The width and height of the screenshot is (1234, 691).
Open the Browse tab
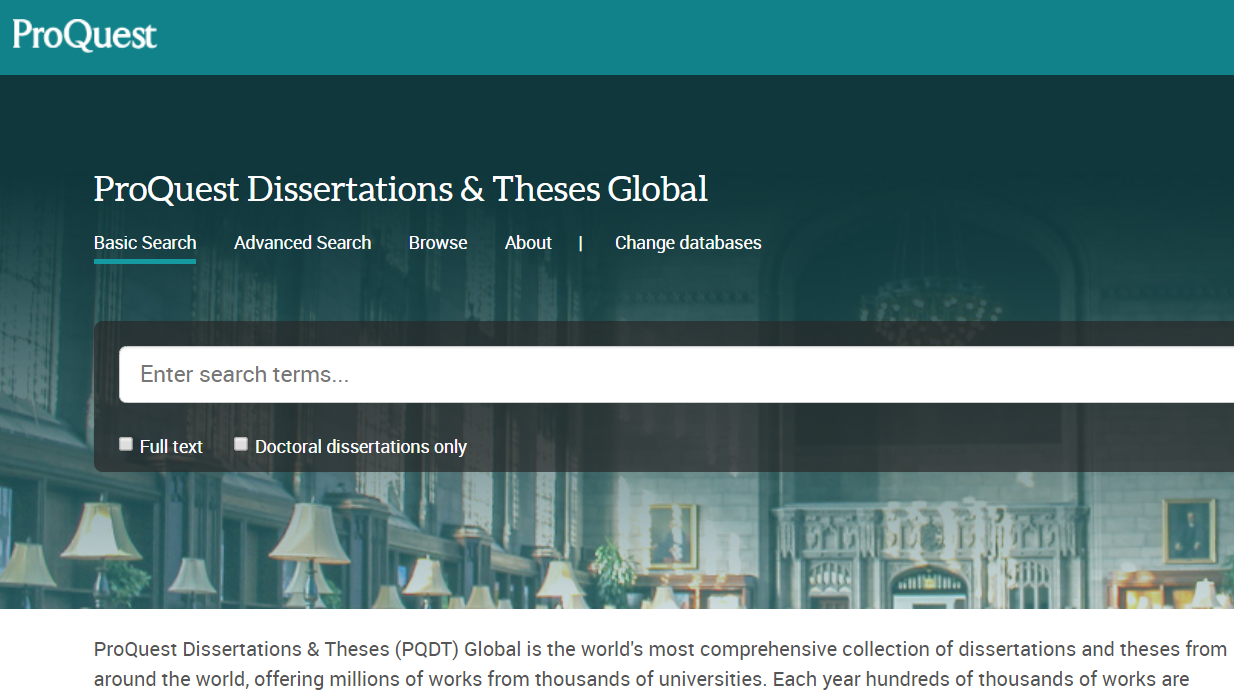pos(438,243)
